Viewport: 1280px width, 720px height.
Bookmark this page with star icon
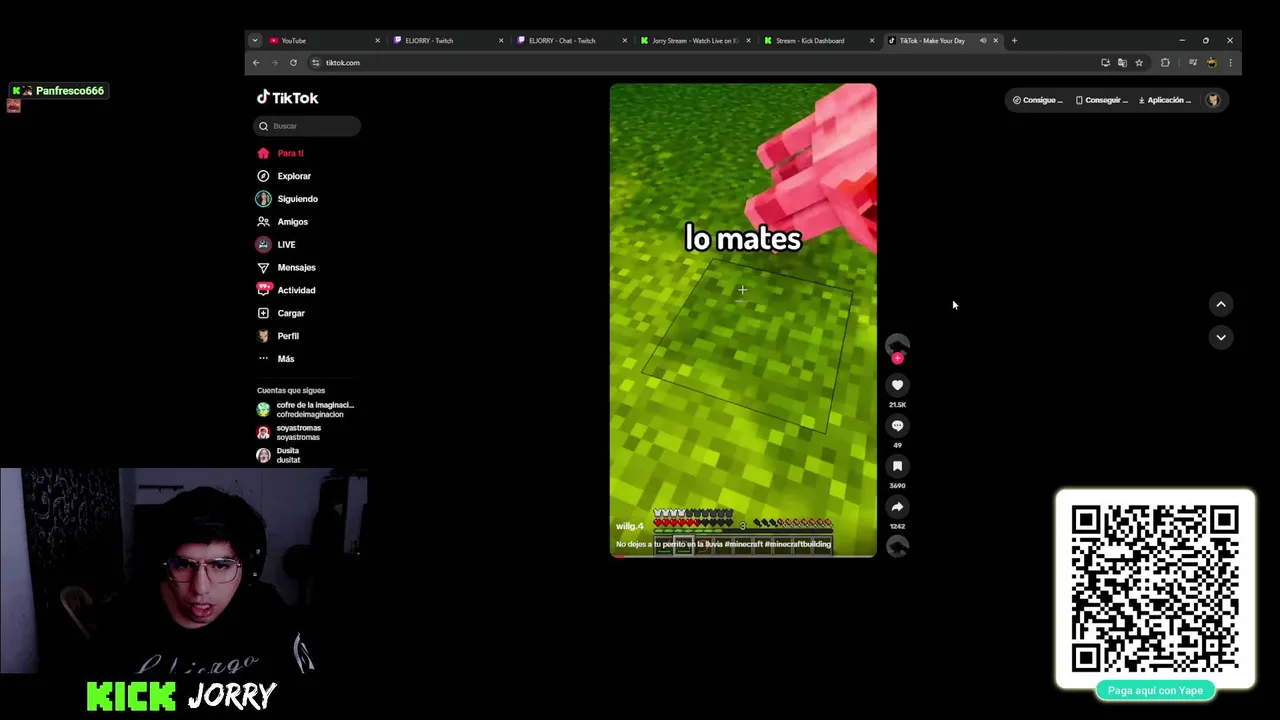click(1139, 63)
